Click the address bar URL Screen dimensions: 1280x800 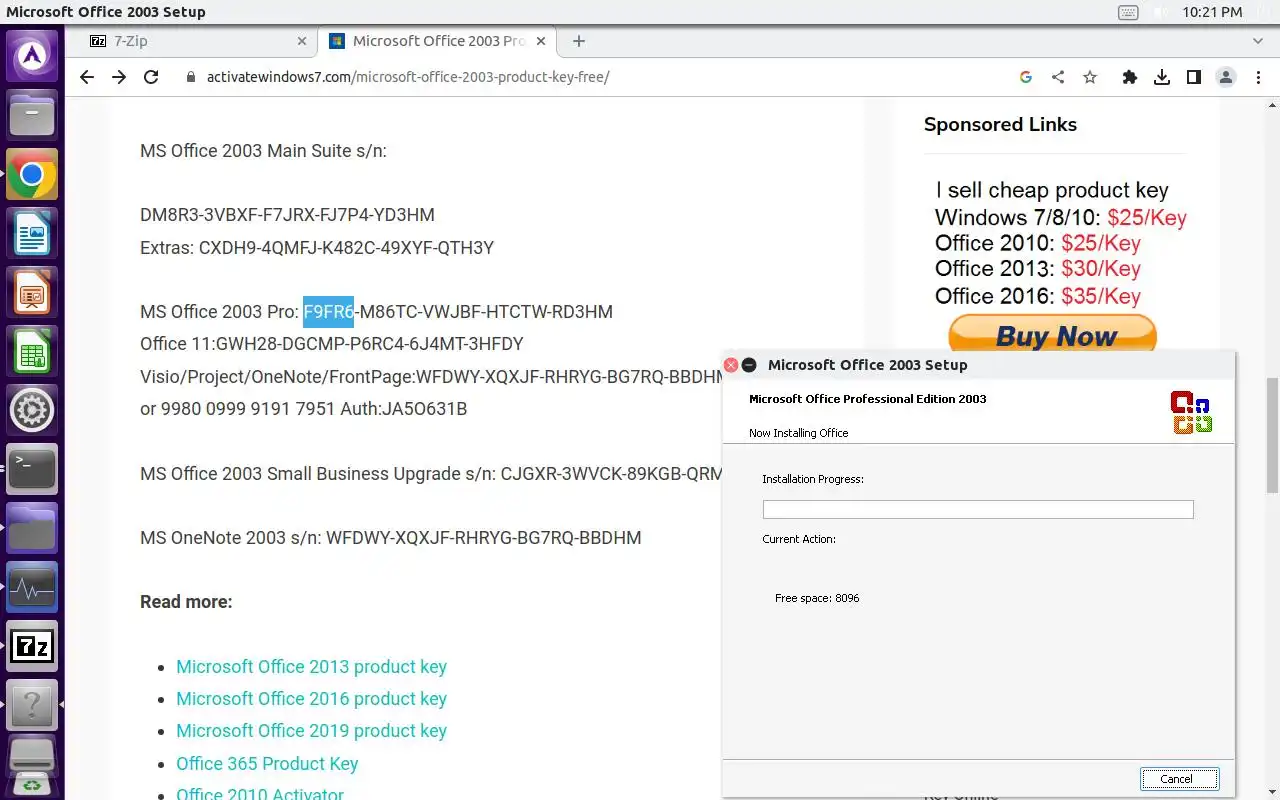point(408,77)
